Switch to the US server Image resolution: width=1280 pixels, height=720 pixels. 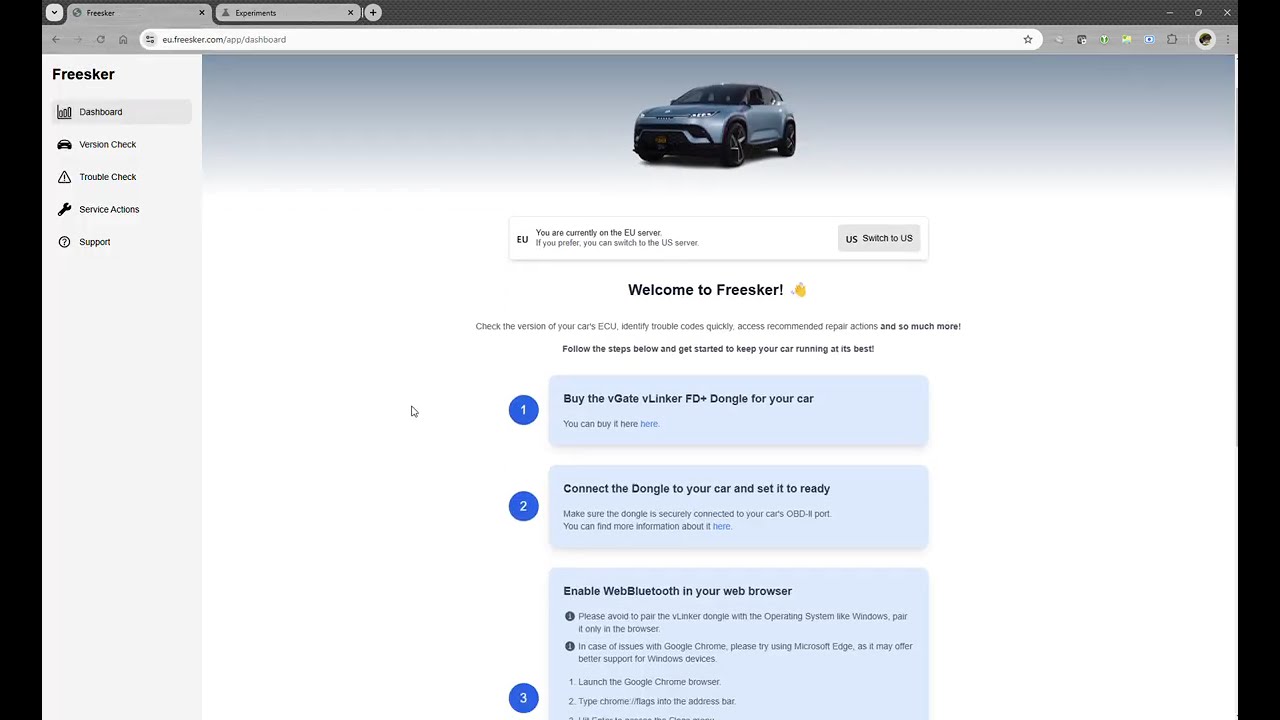[x=879, y=238]
